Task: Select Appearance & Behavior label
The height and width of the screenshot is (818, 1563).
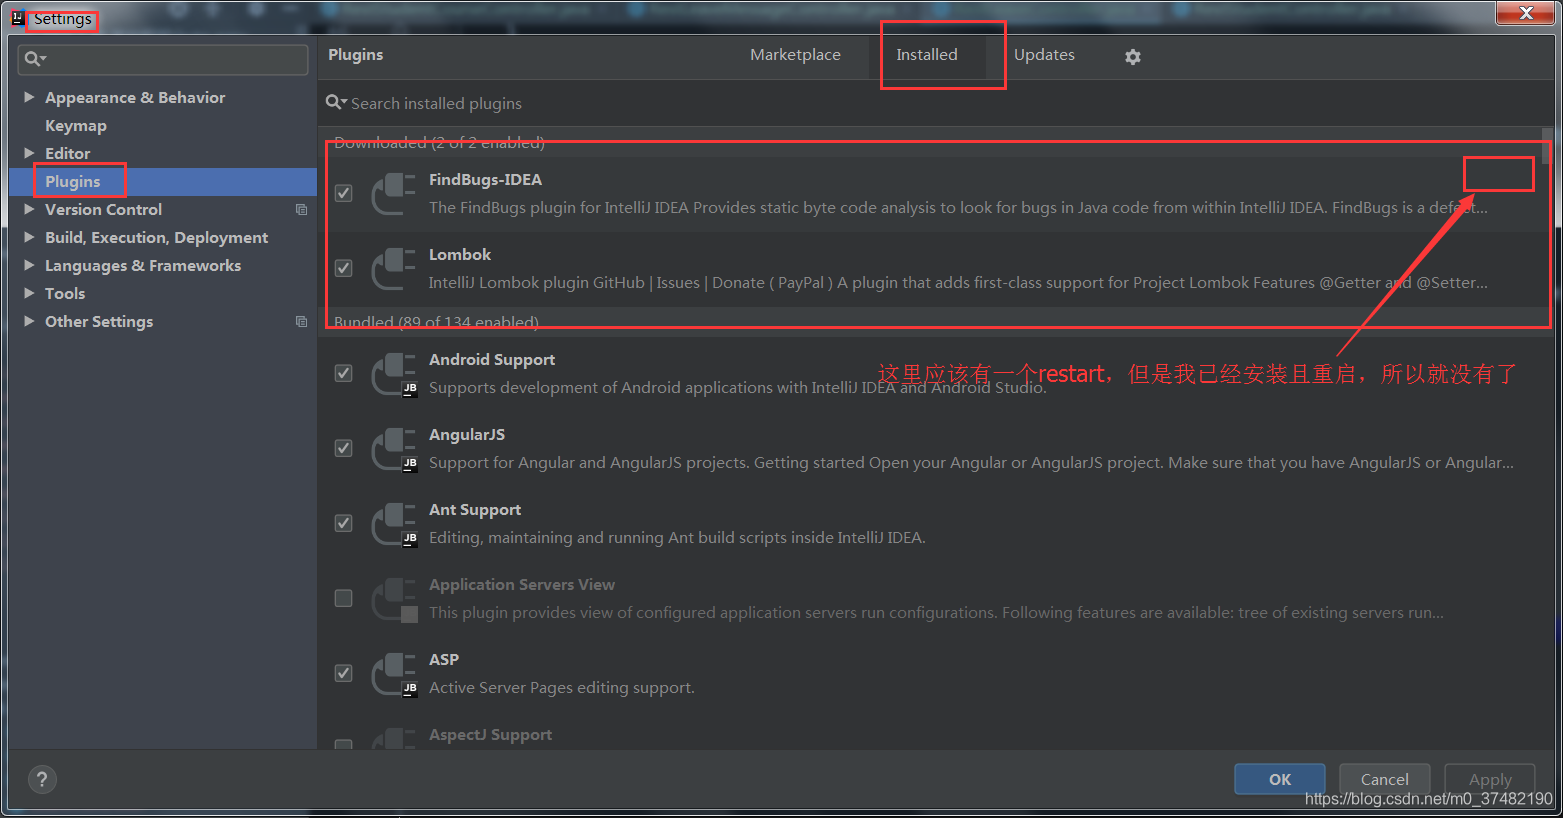Action: (x=135, y=97)
